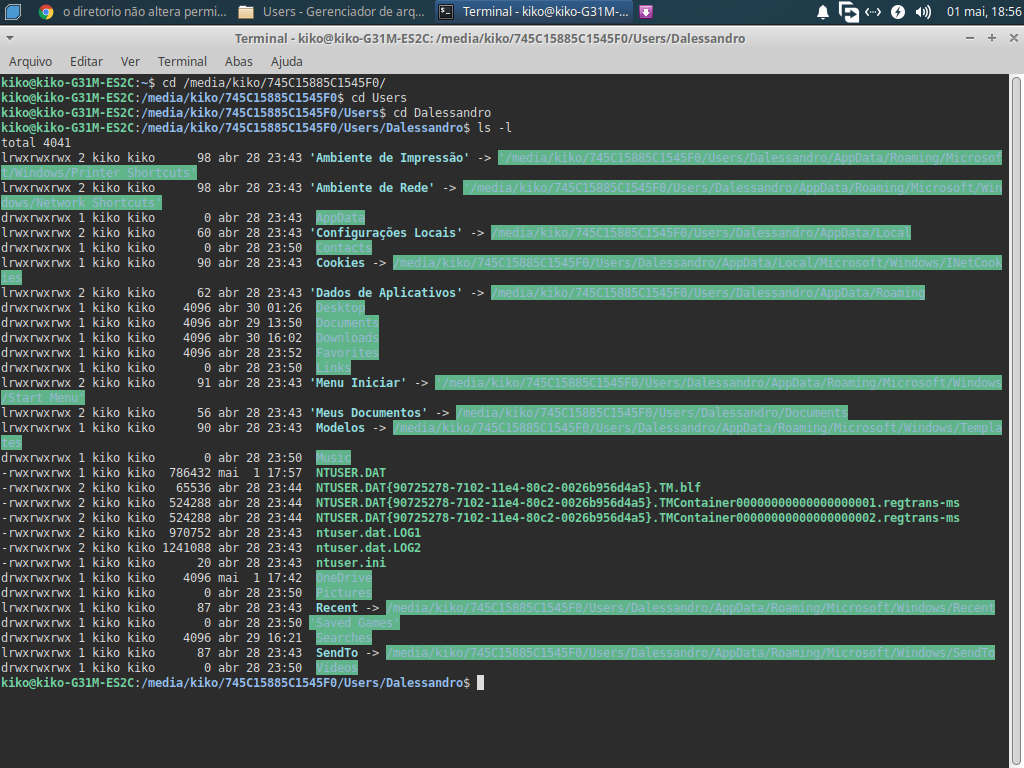The height and width of the screenshot is (768, 1024).
Task: Maximize the Terminal window
Action: click(991, 39)
